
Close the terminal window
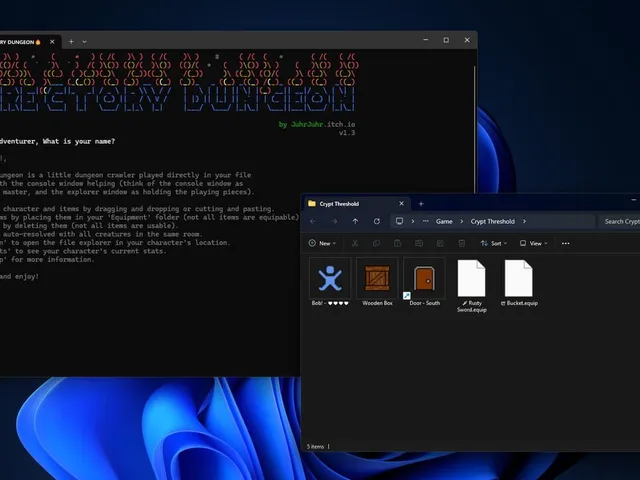467,40
